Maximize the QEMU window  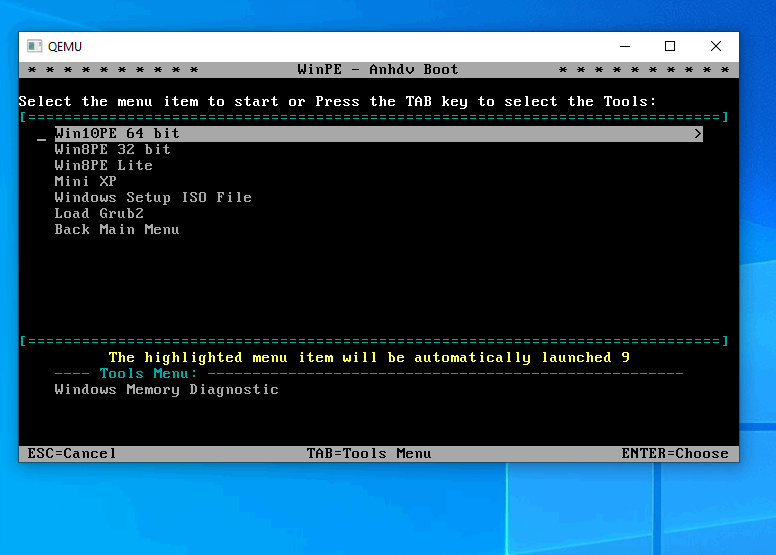(x=670, y=46)
